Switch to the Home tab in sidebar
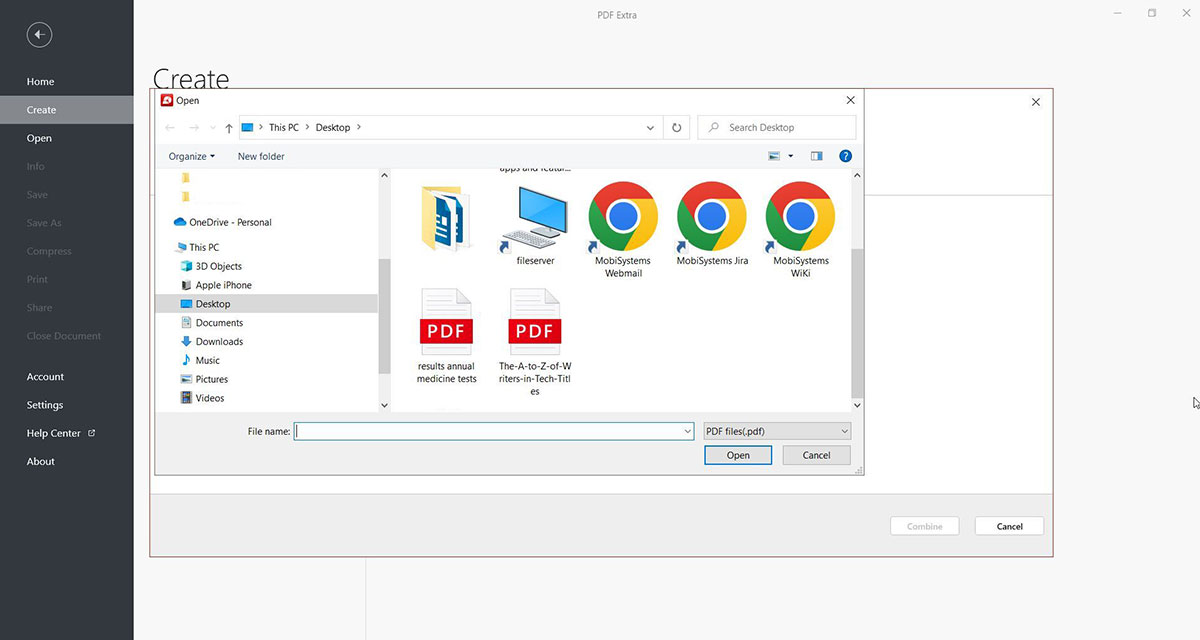 40,81
